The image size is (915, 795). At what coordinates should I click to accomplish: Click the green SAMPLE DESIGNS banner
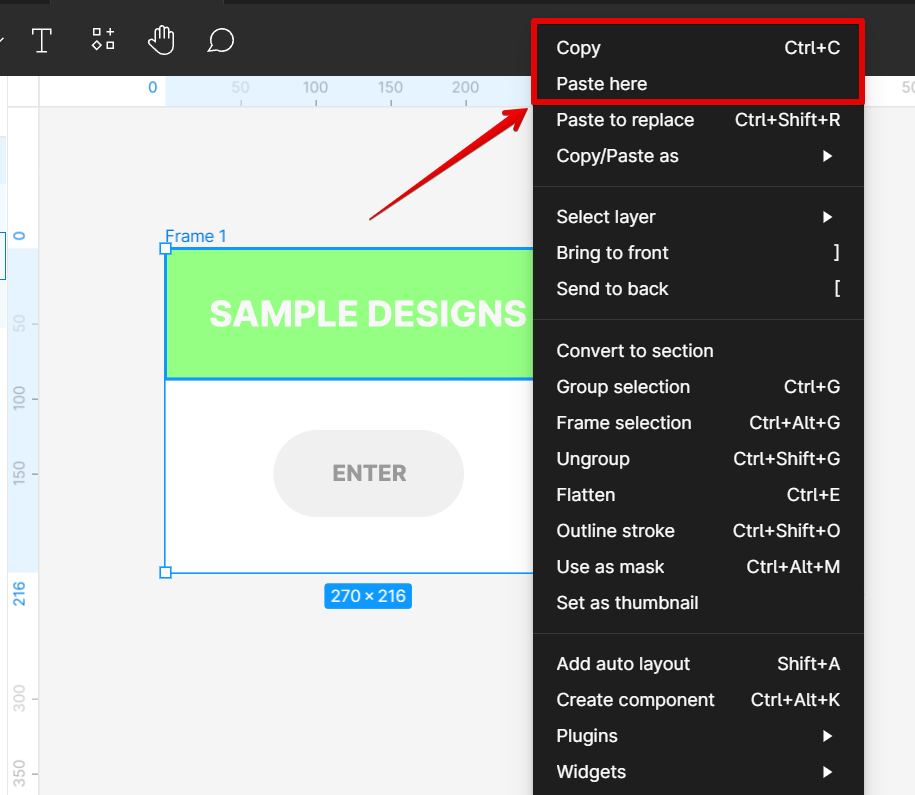(x=350, y=314)
